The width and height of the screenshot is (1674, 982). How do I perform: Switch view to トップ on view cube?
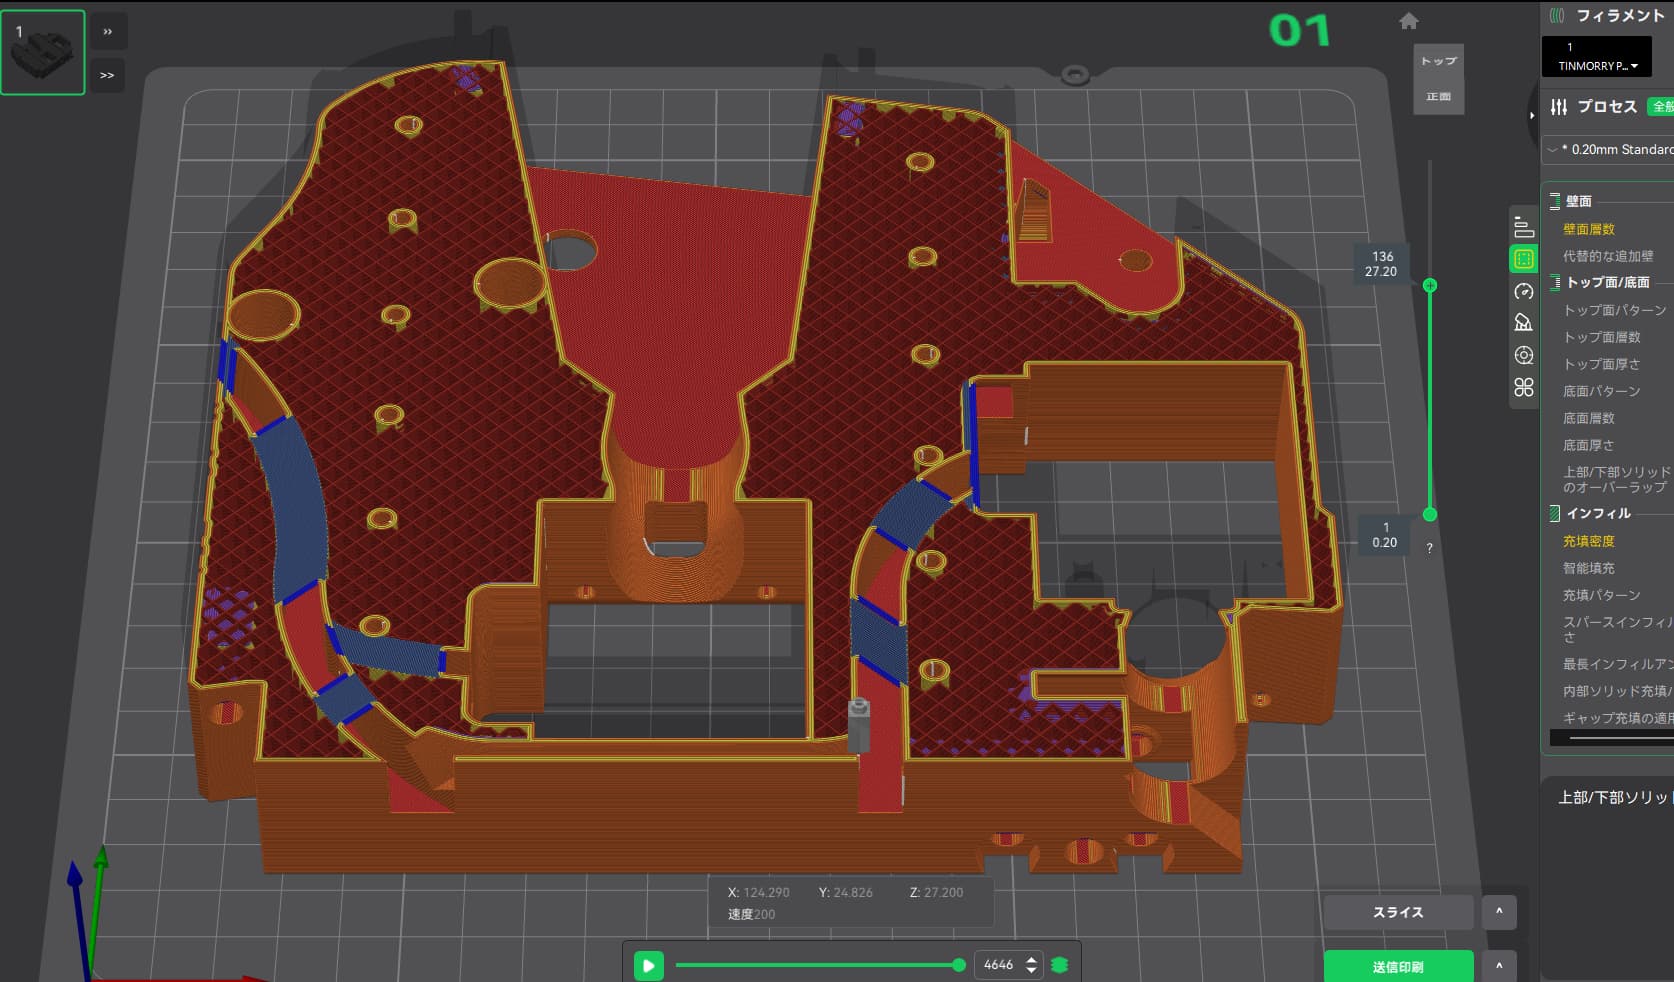[1439, 61]
